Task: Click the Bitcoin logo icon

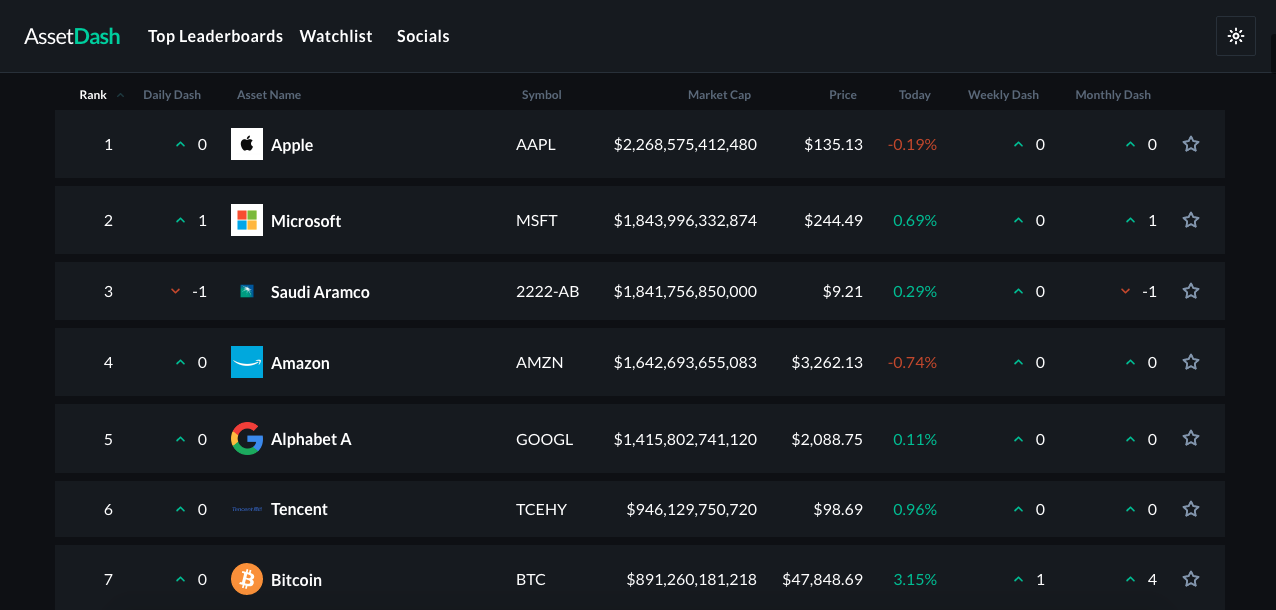Action: 247,579
